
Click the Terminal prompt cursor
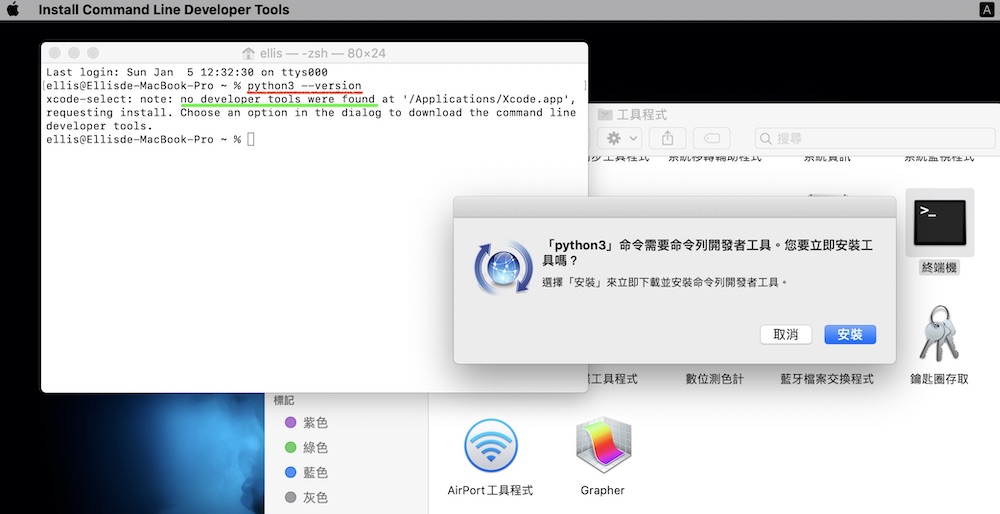[251, 139]
